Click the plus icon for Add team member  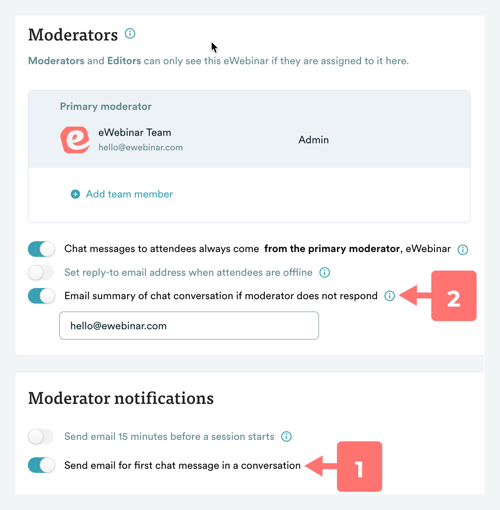pyautogui.click(x=75, y=194)
